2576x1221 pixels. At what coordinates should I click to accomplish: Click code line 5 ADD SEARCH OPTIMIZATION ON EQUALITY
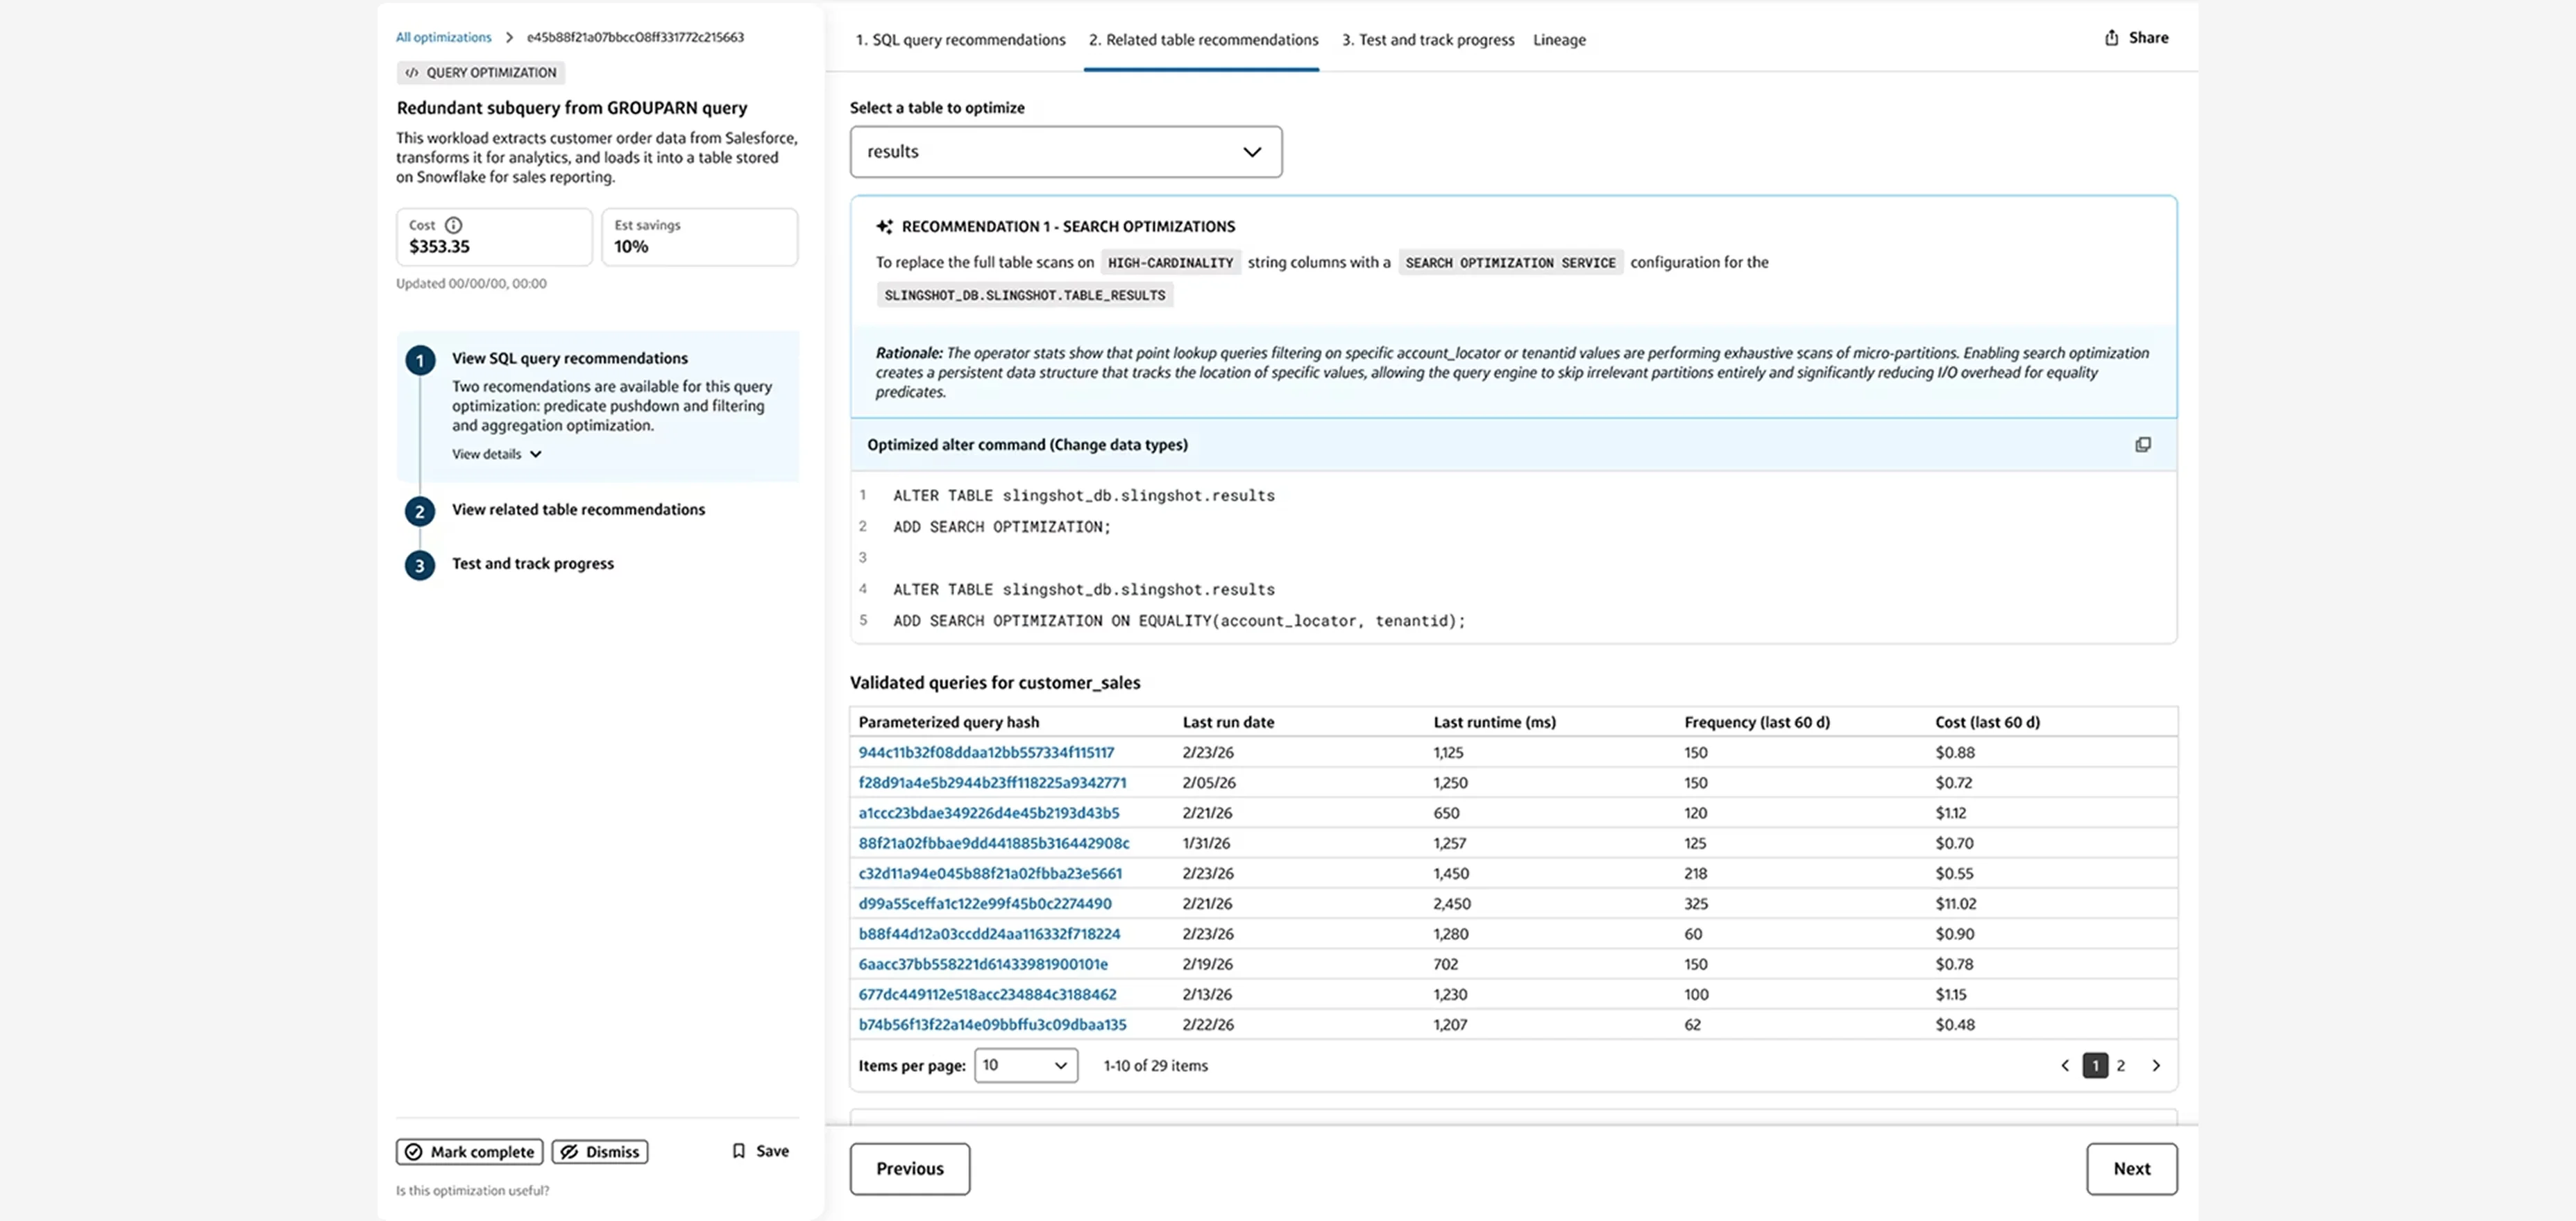1179,621
